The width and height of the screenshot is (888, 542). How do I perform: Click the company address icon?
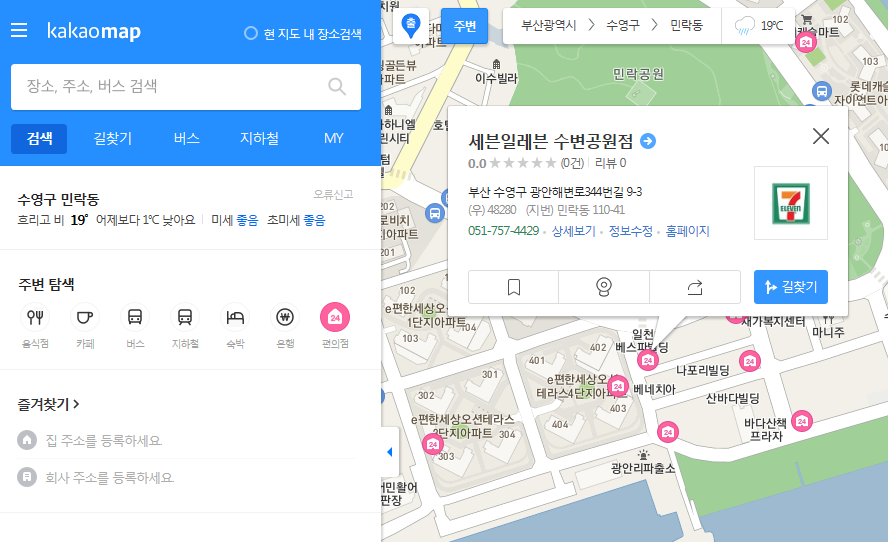(x=27, y=477)
